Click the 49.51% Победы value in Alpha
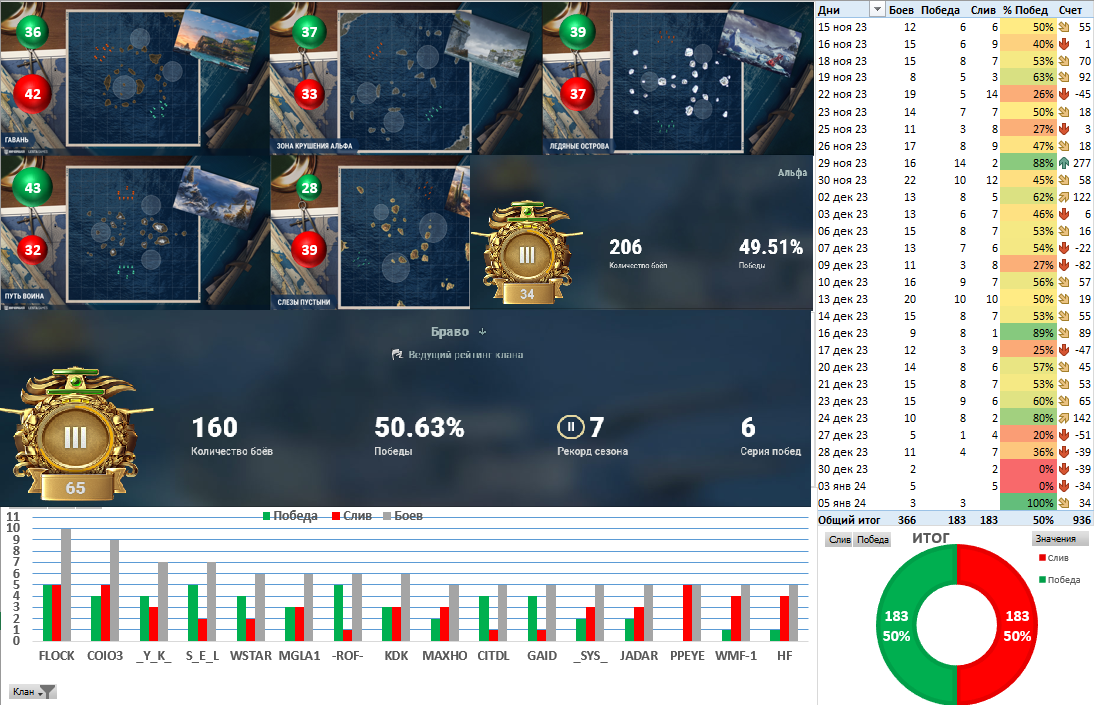This screenshot has height=705, width=1094. (x=771, y=247)
